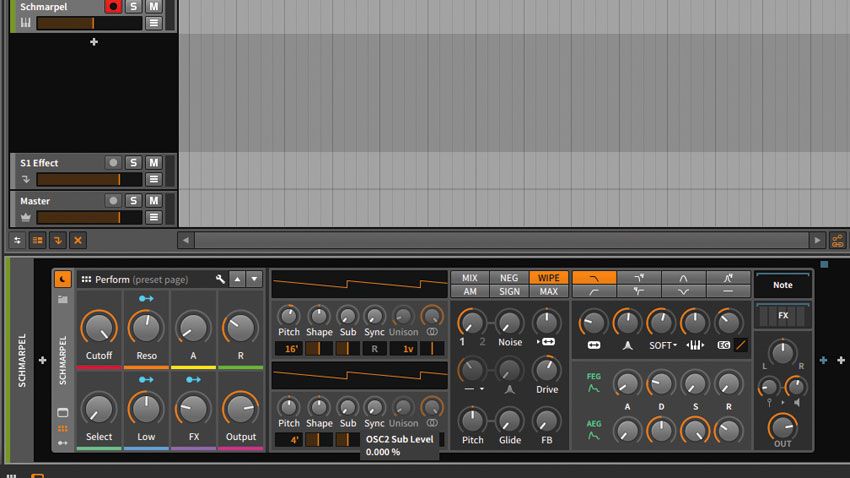
Task: Adjust the Master volume fader
Action: (x=89, y=217)
